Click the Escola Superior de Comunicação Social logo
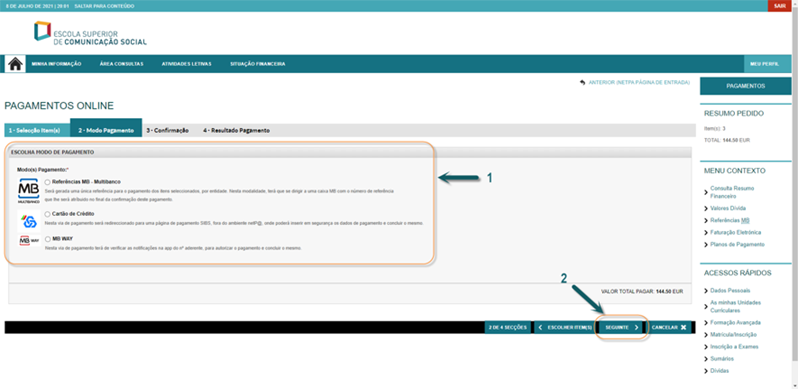The height and width of the screenshot is (389, 798). (90, 33)
